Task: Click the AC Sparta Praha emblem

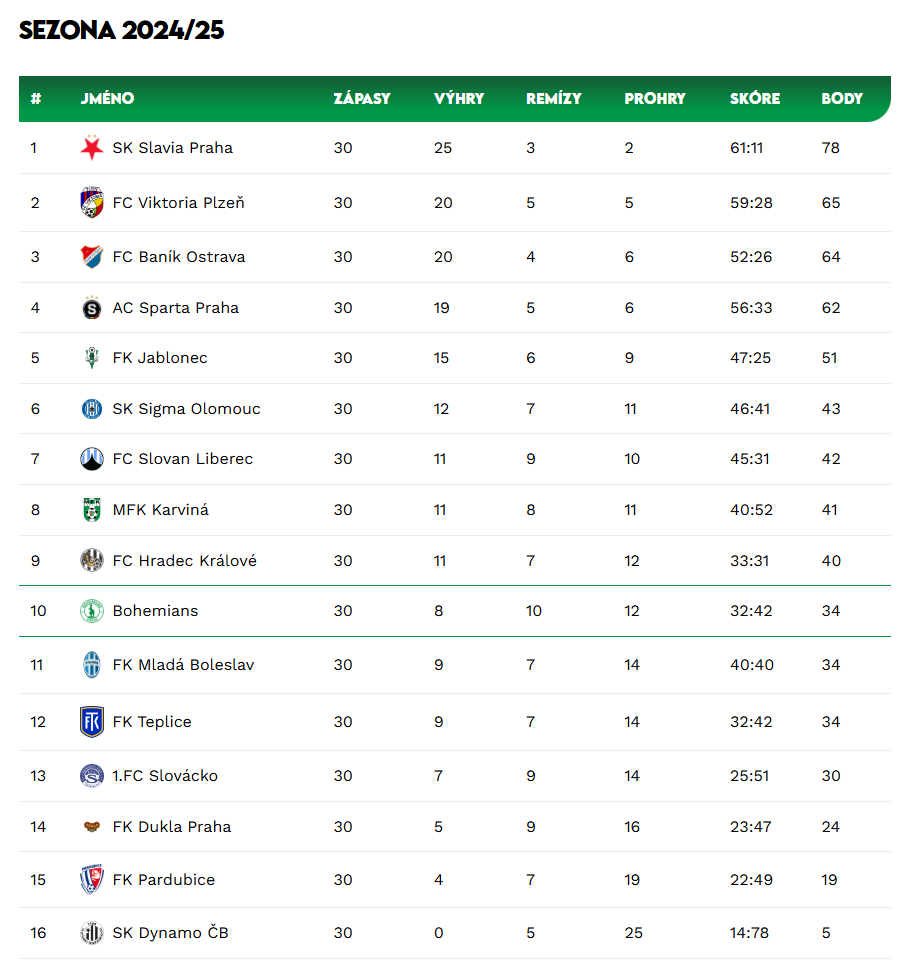Action: (x=92, y=307)
